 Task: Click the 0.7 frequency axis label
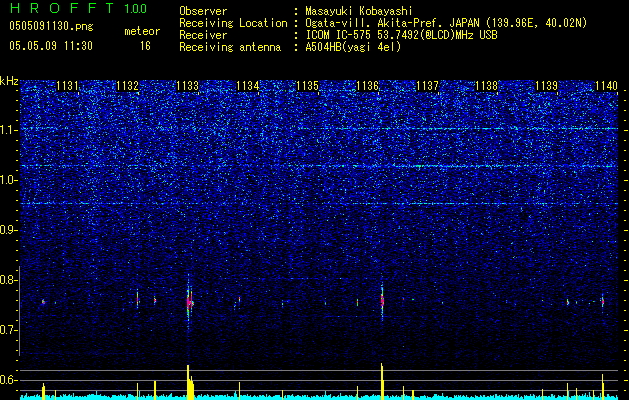[8, 330]
